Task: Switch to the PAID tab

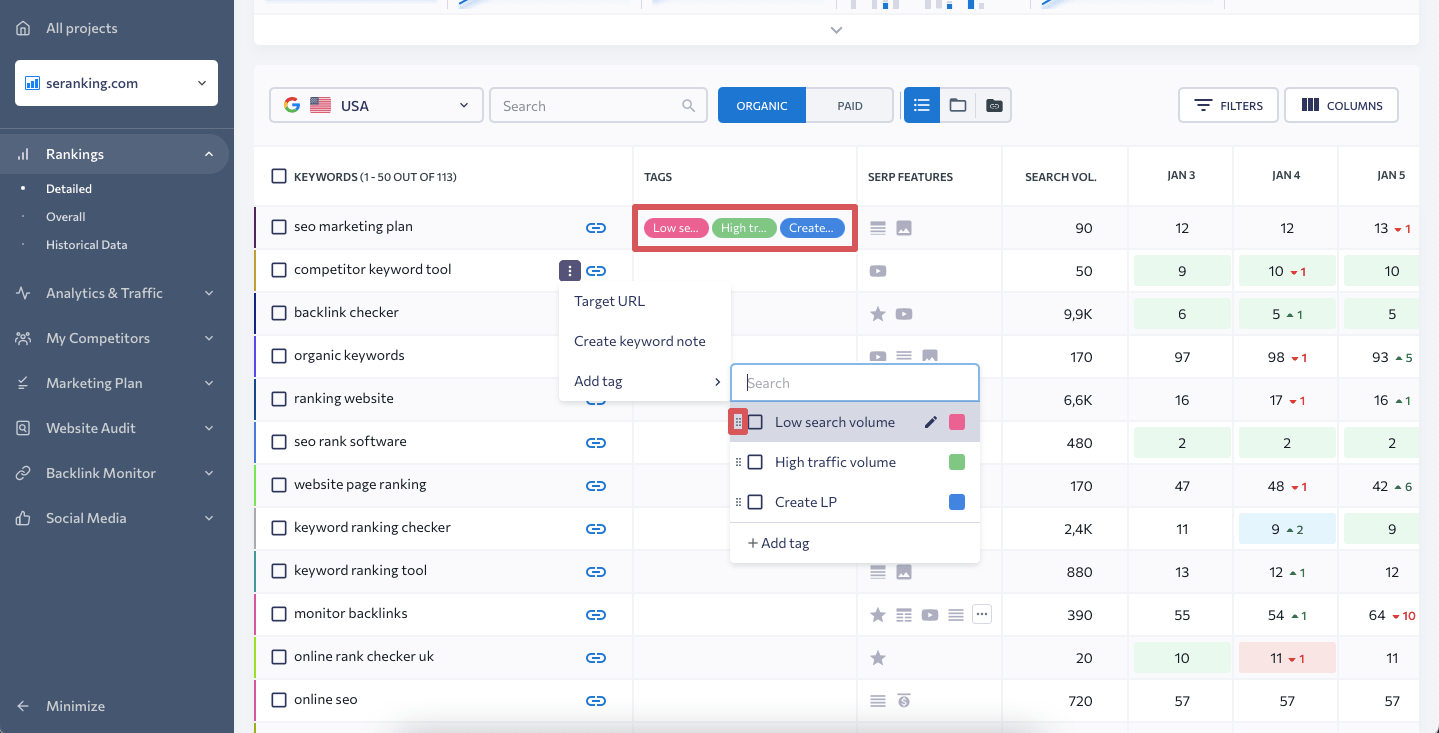Action: pyautogui.click(x=850, y=105)
